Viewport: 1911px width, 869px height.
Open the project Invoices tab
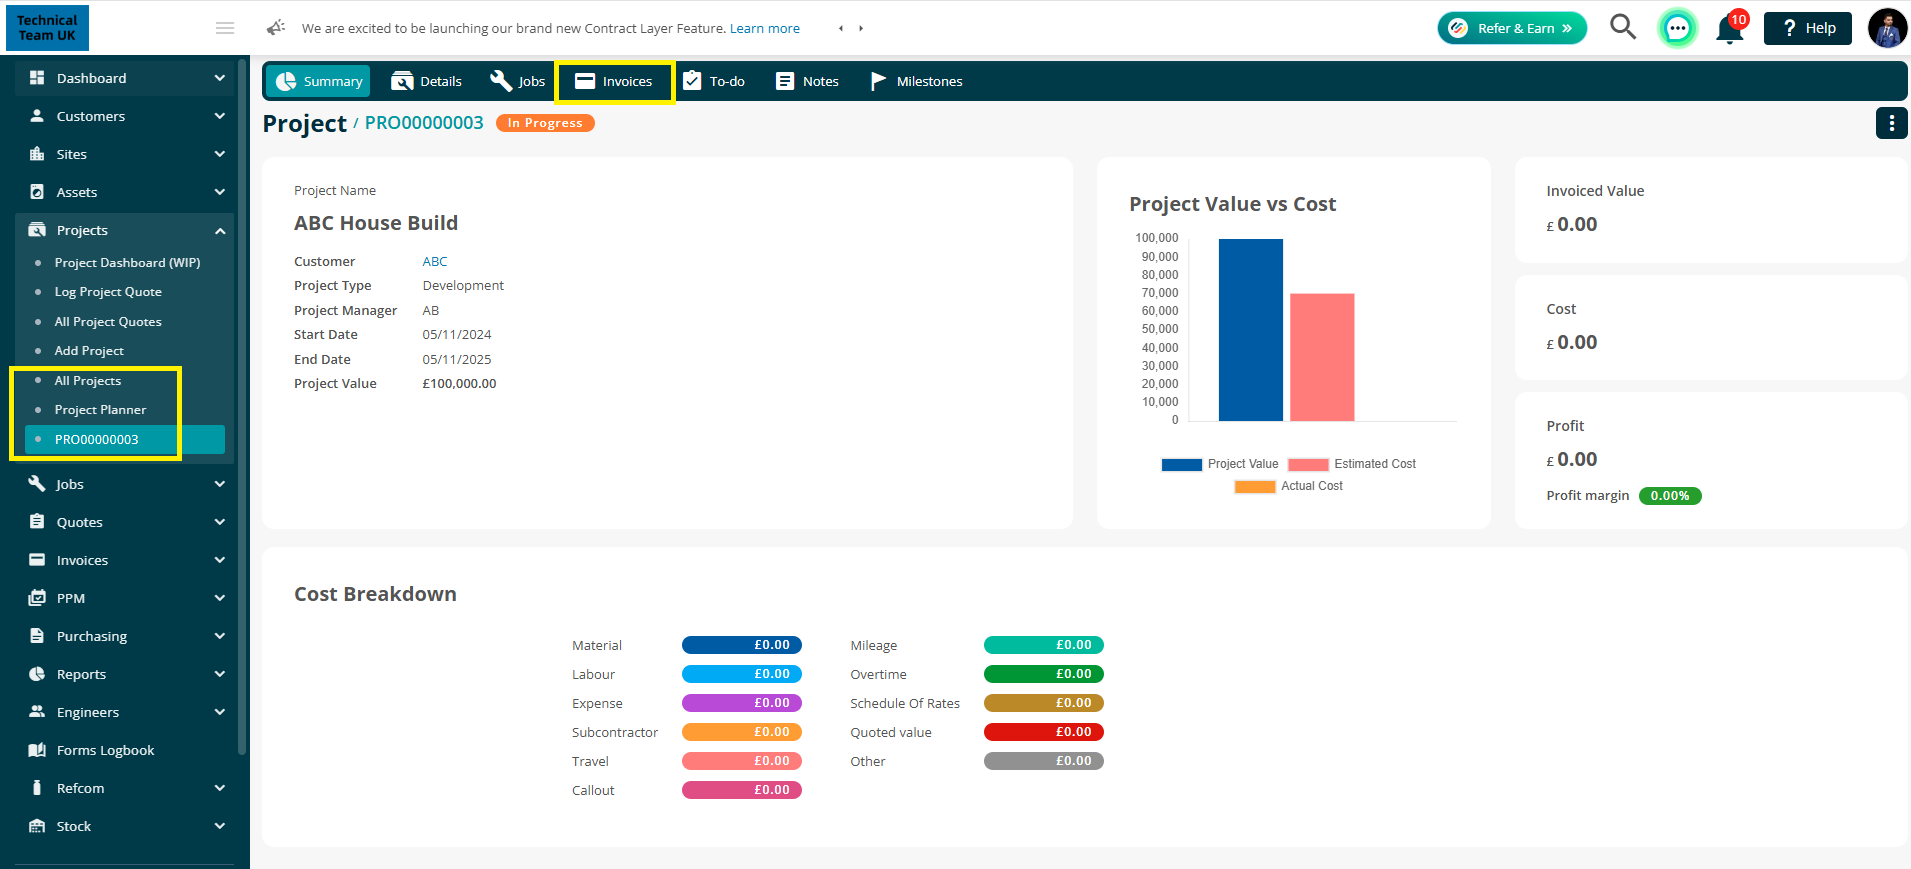[614, 81]
